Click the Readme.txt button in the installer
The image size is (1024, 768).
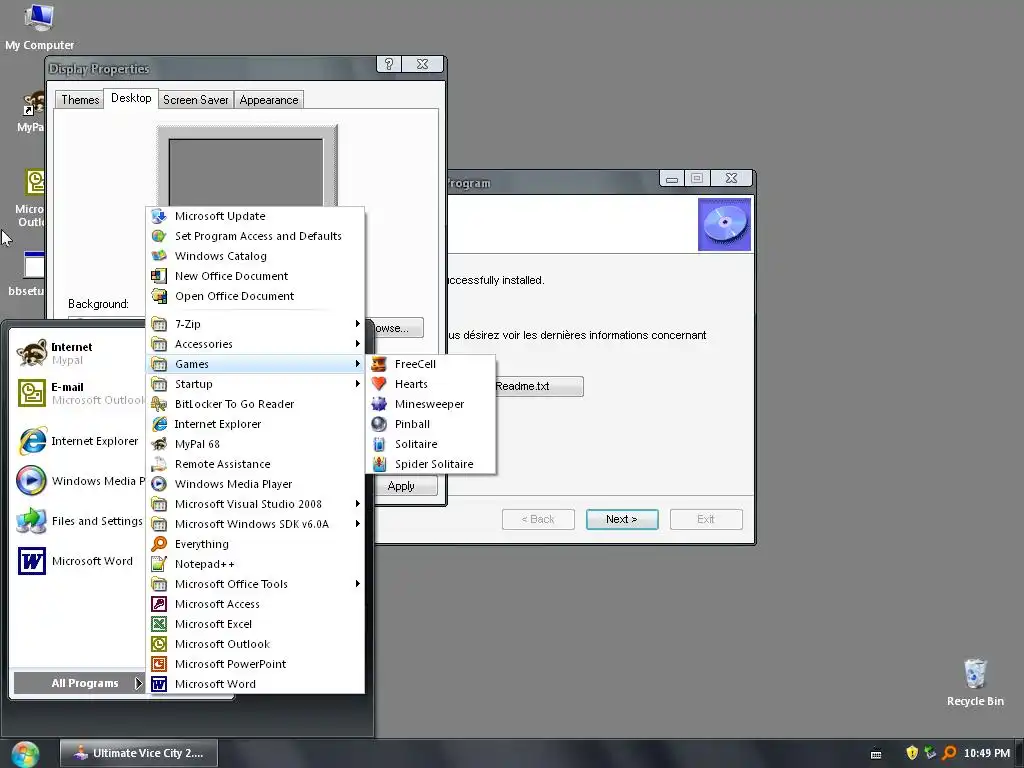point(539,386)
